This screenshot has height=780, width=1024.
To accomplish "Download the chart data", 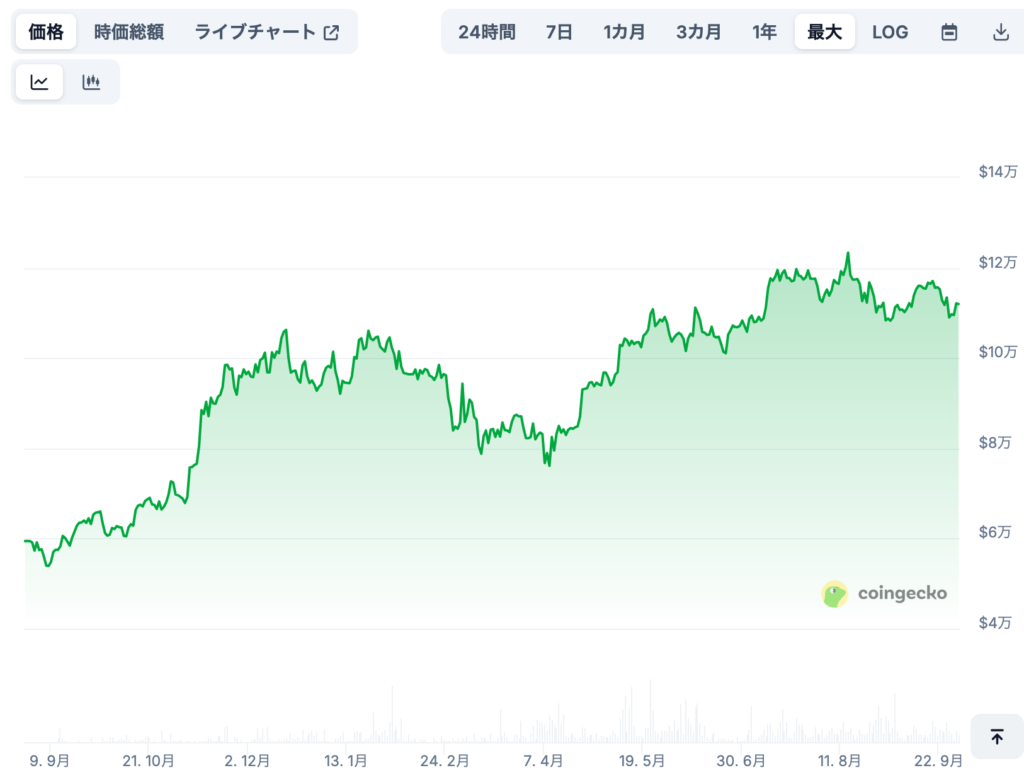I will [1000, 32].
